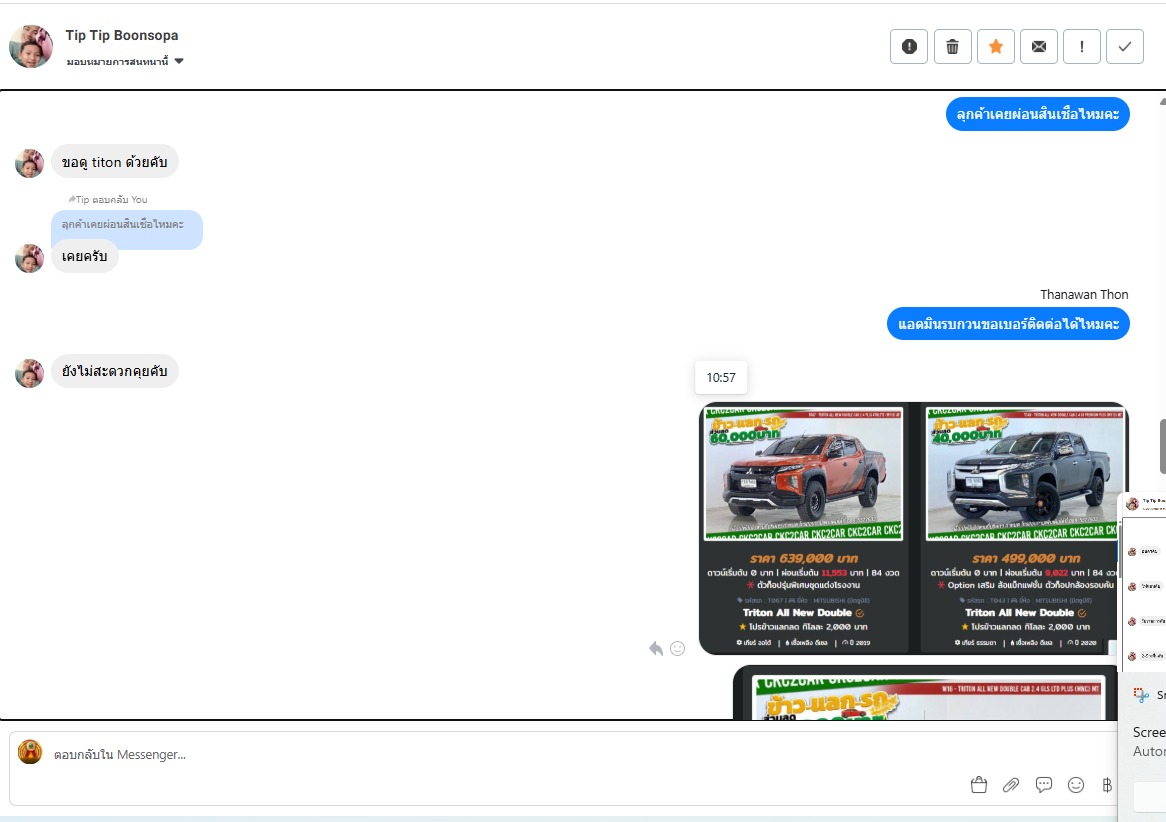Viewport: 1166px width, 822px height.
Task: Click customer avatar next to 'ขอดู titon' message
Action: point(30,164)
